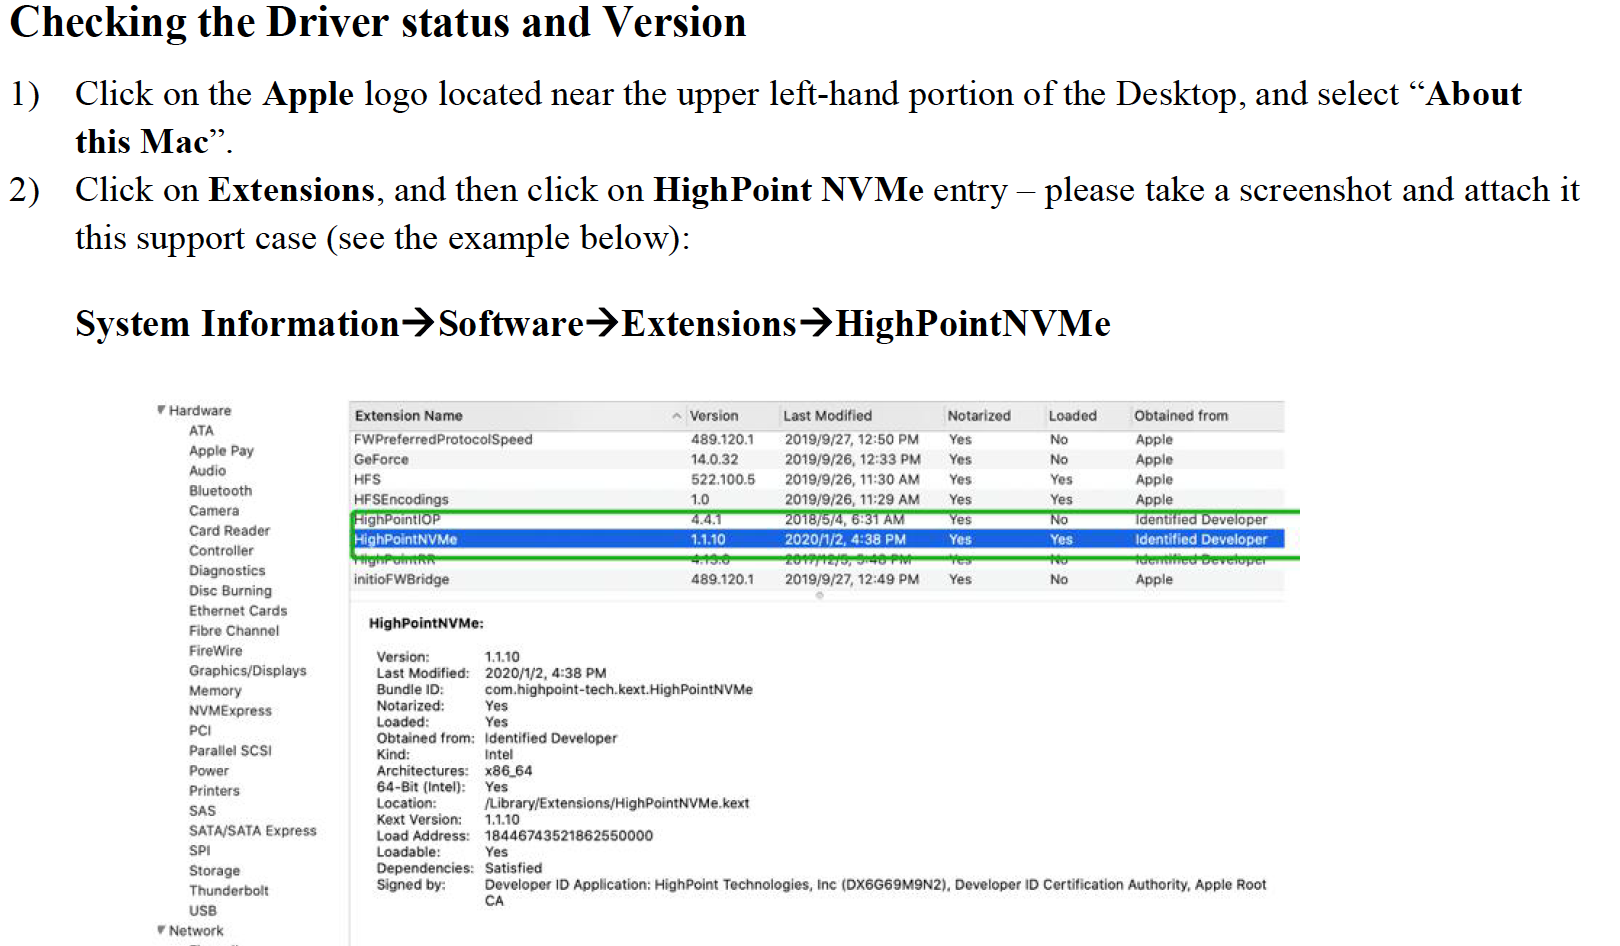Select Disc Burning entry

(x=230, y=590)
